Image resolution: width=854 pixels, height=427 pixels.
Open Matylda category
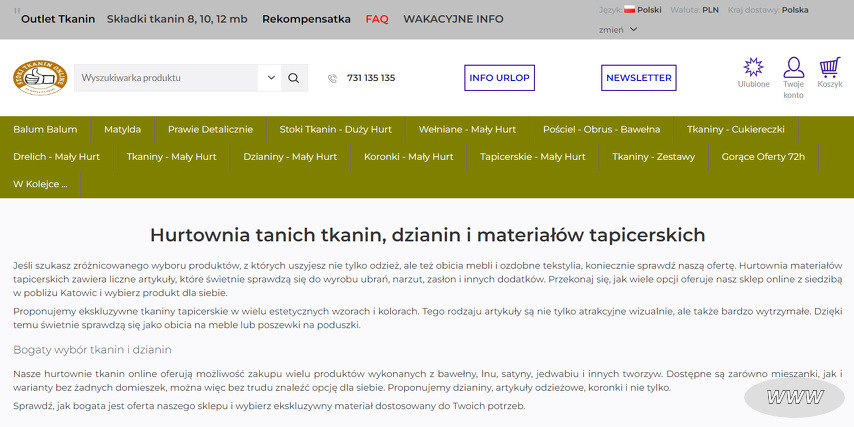point(123,130)
